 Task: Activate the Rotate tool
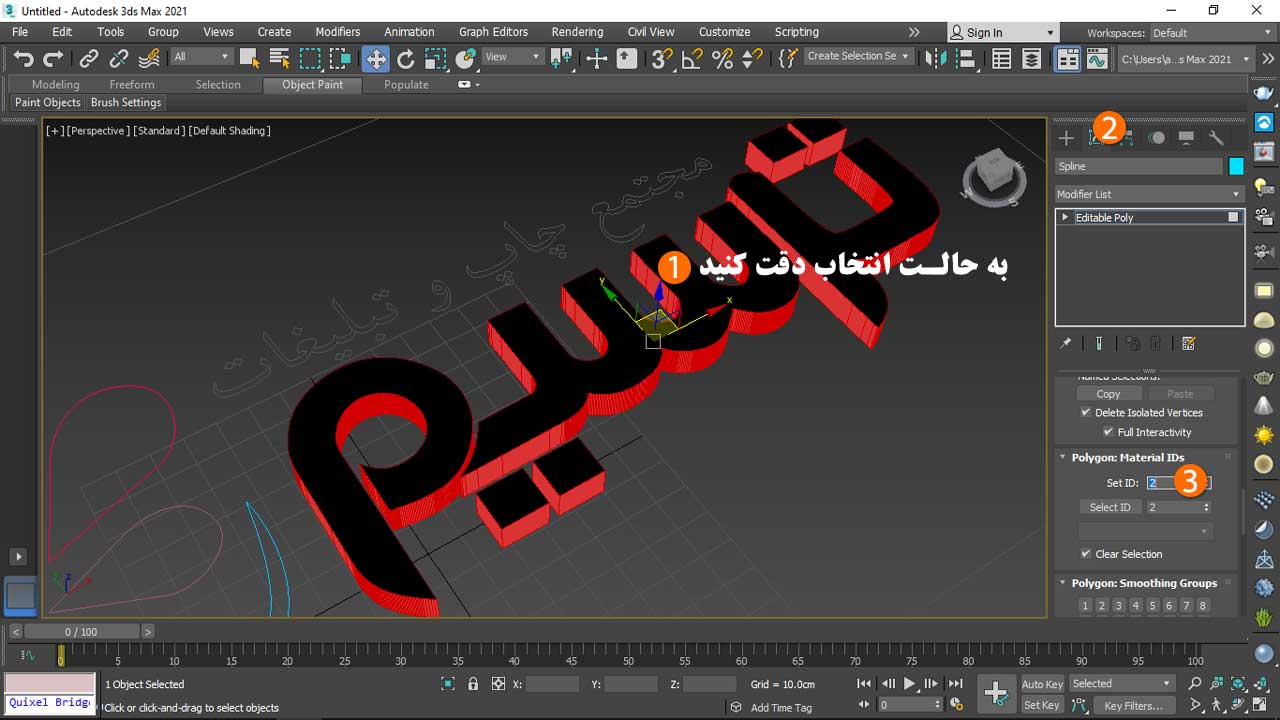405,58
